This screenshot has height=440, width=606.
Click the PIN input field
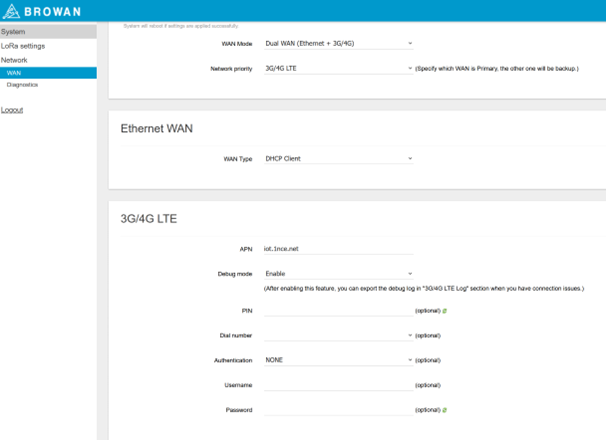pyautogui.click(x=339, y=311)
